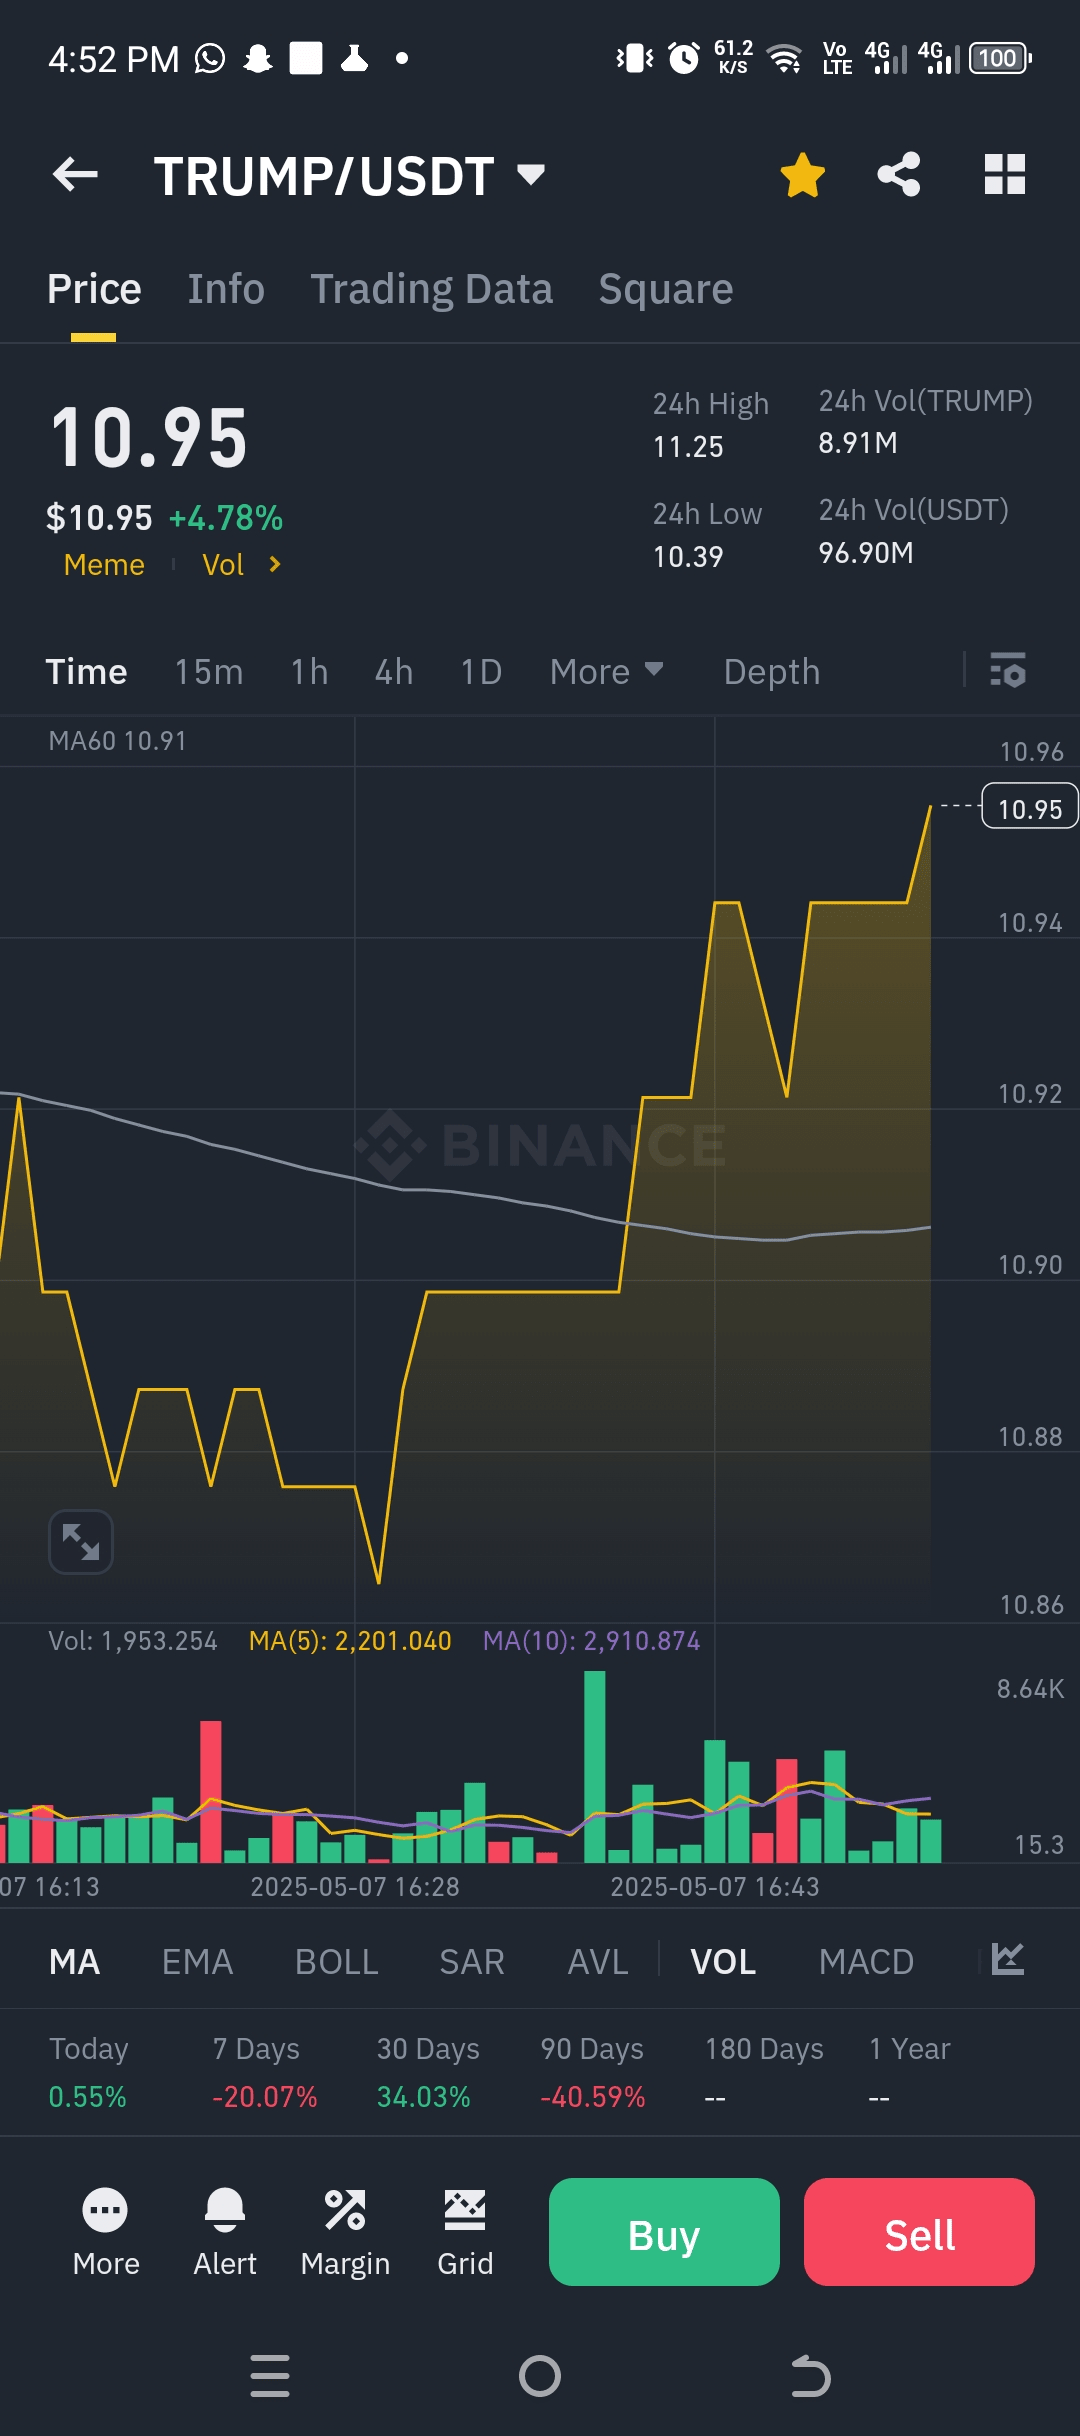
Task: Open the four-square grid layout icon
Action: coord(1004,175)
